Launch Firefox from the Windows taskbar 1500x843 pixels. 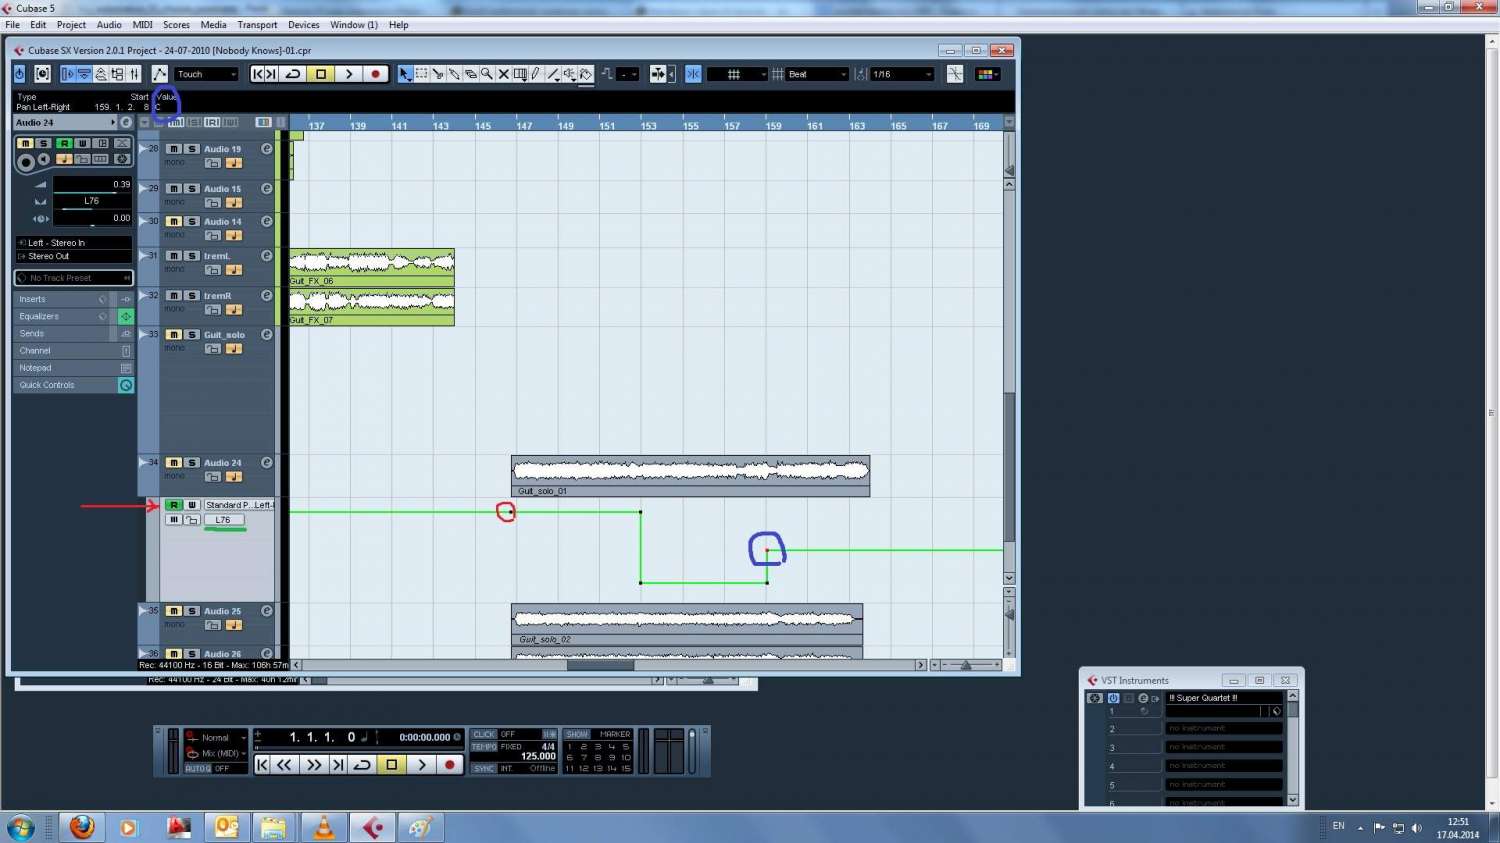(82, 827)
